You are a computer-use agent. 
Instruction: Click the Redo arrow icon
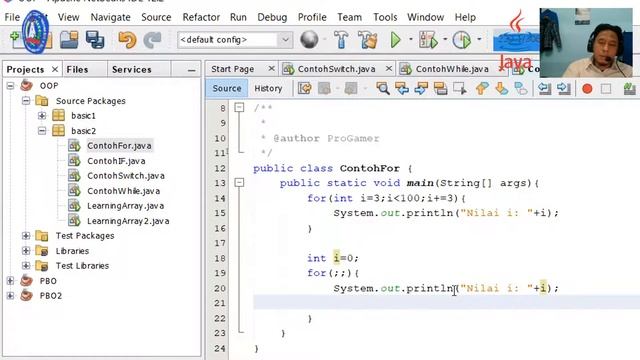[152, 40]
